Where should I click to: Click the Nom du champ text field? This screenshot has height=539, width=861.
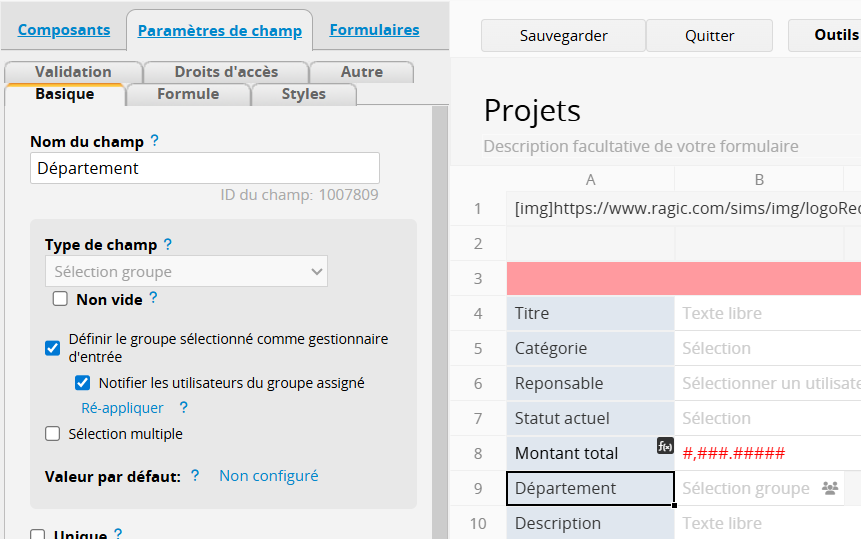click(x=205, y=168)
